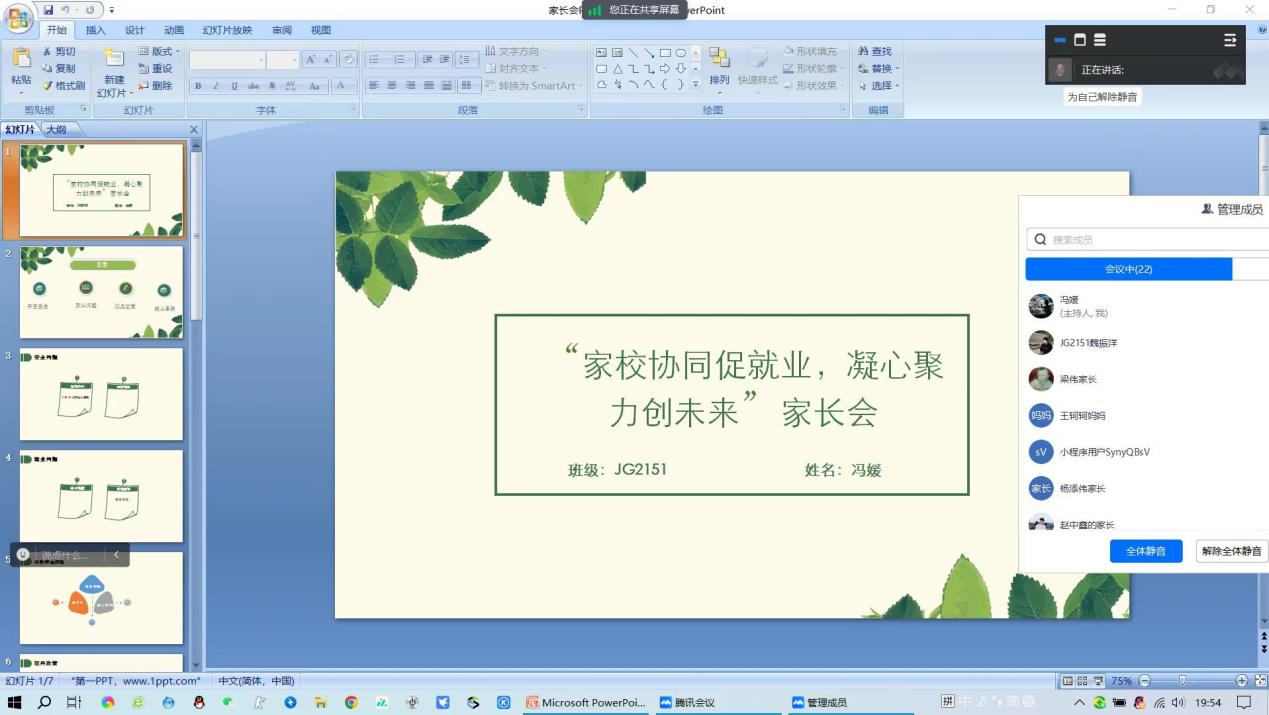Create a new slide with 新建幻灯片
Screen dimensions: 1269x715
(x=114, y=60)
